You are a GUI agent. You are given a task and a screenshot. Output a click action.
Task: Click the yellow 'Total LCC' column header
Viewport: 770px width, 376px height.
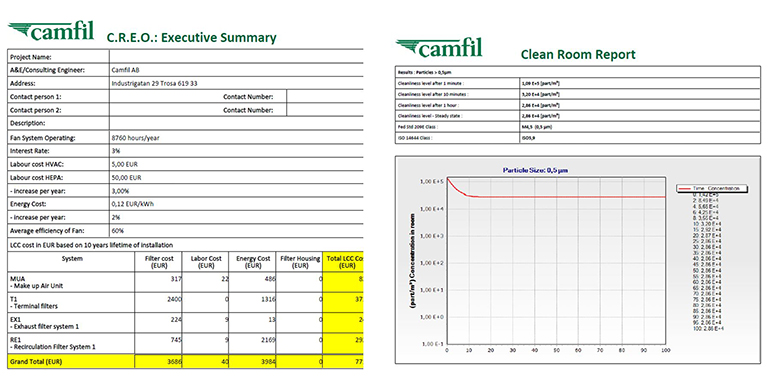[343, 262]
